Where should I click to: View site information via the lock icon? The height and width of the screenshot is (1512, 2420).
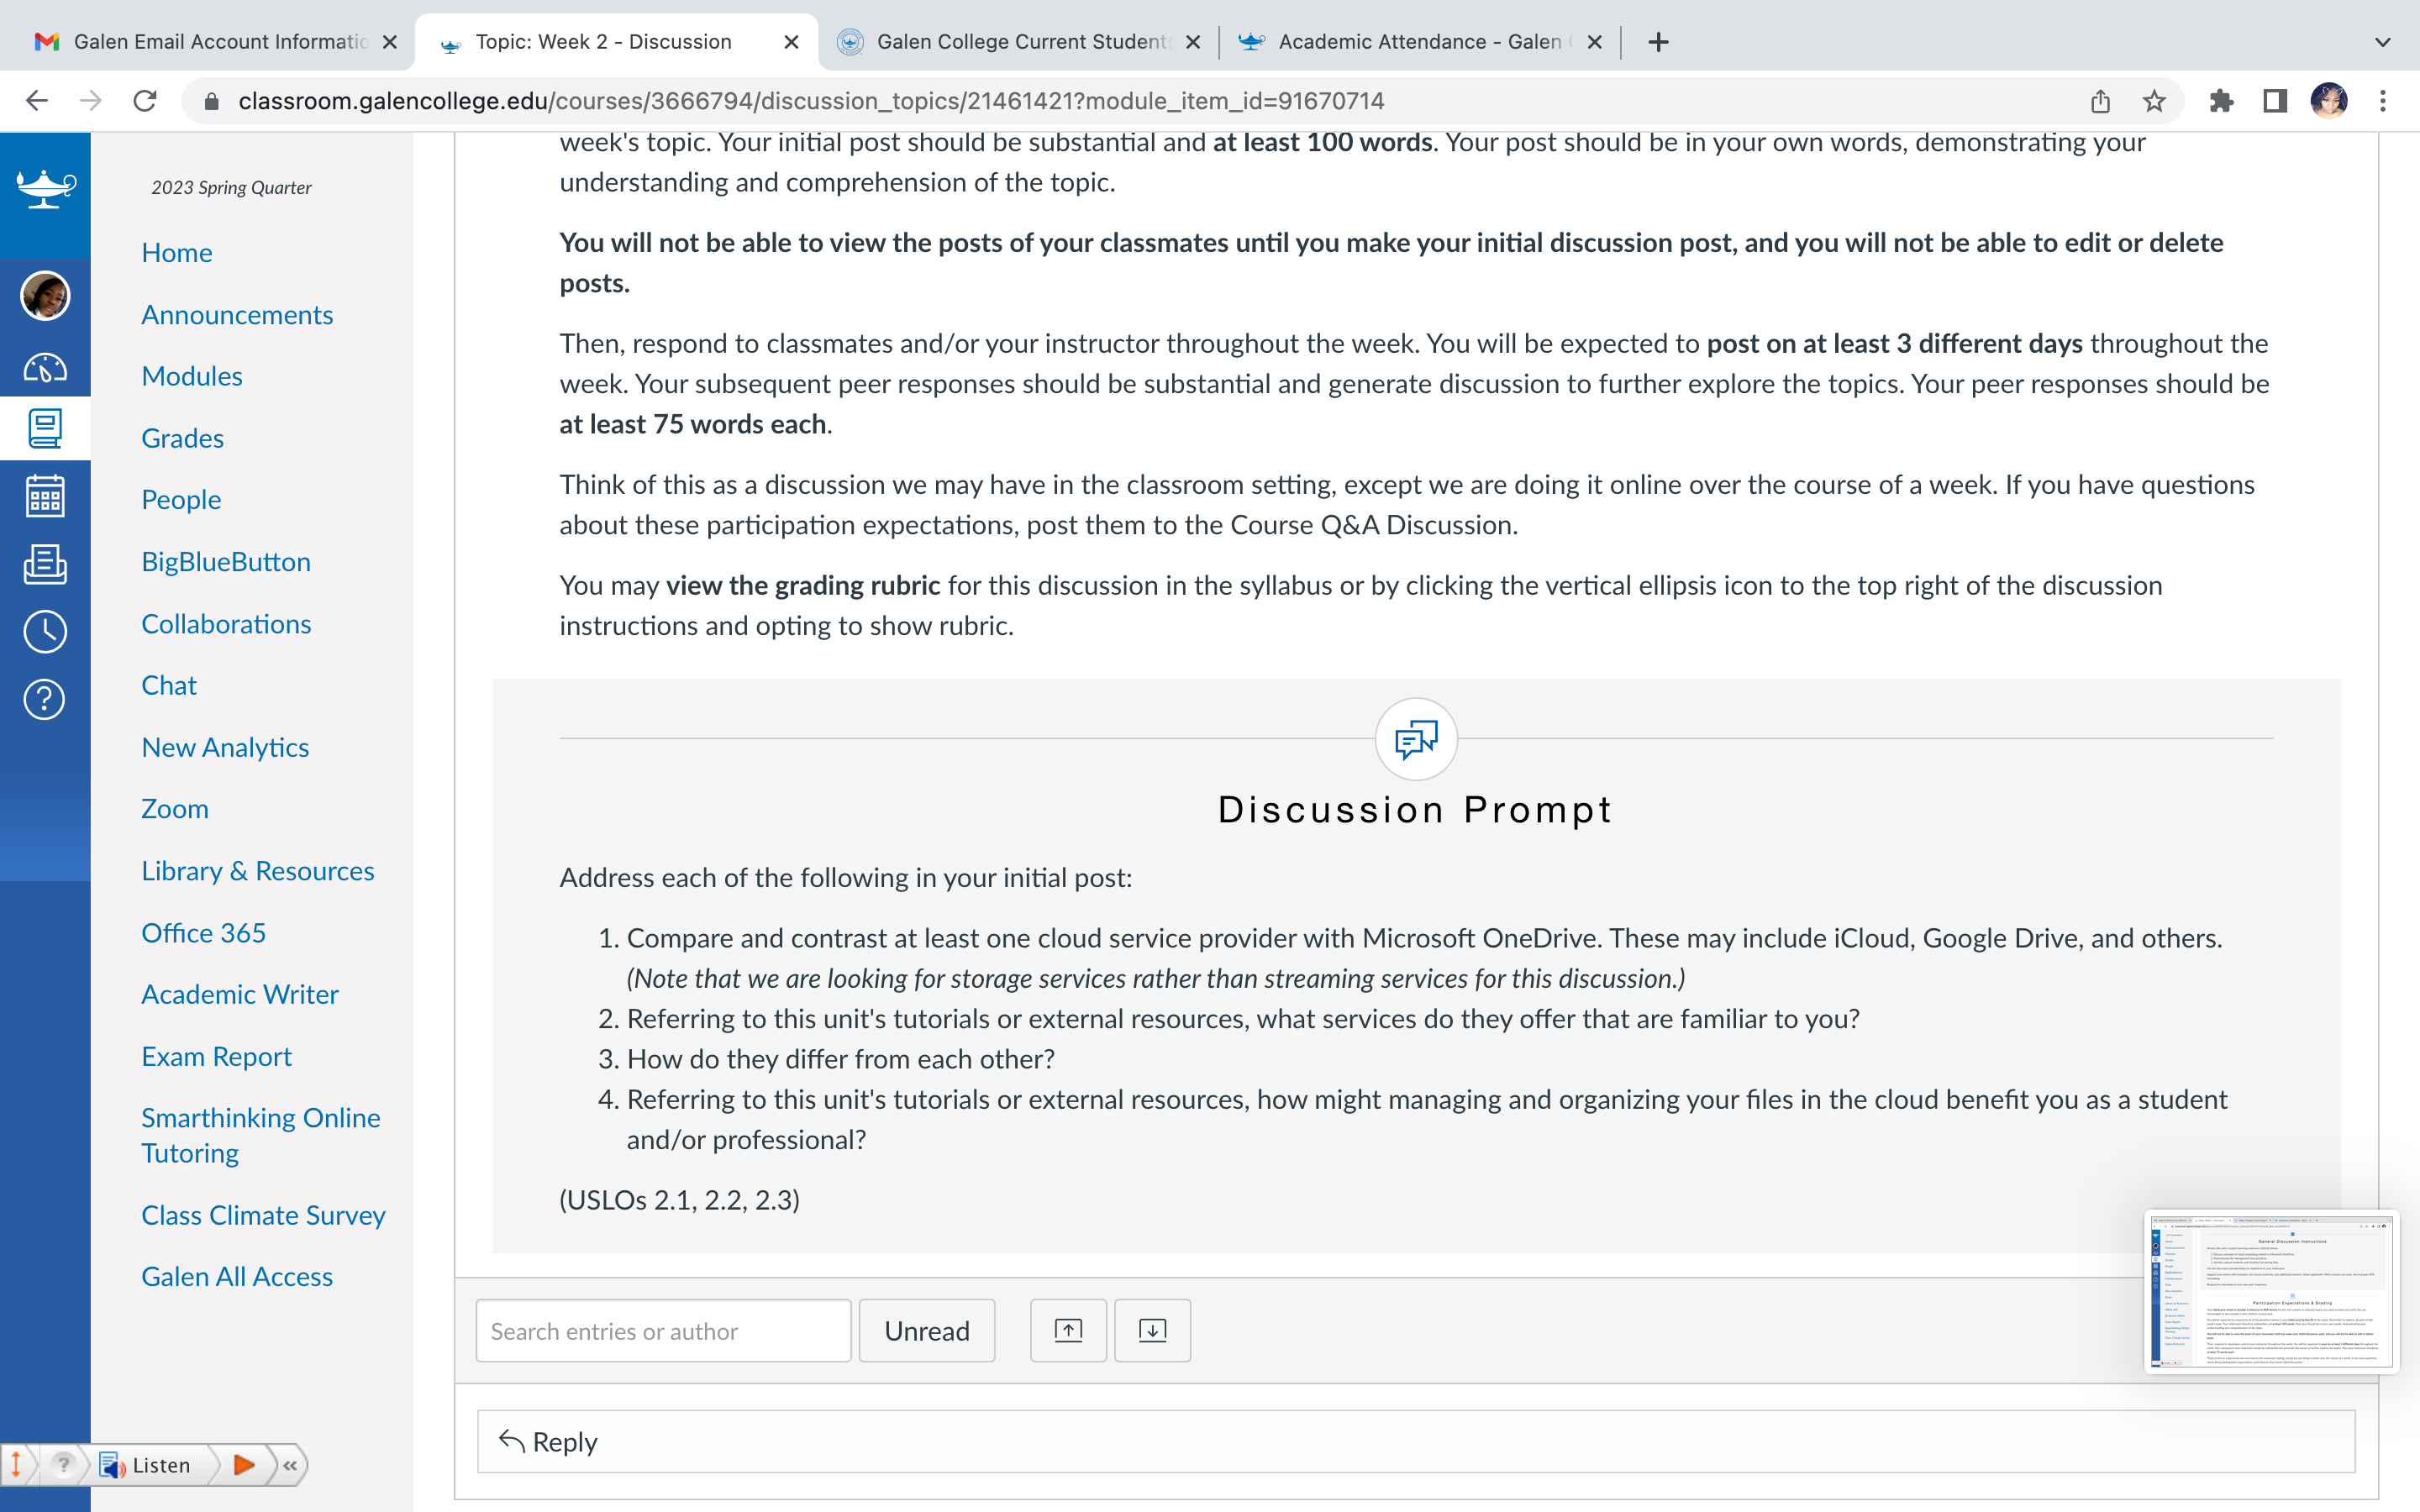tap(211, 101)
